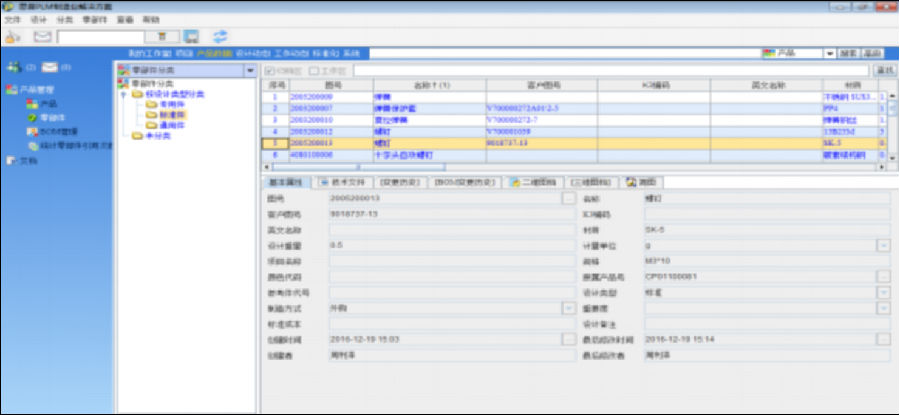
Task: Click the blue refresh arrows icon
Action: (220, 37)
